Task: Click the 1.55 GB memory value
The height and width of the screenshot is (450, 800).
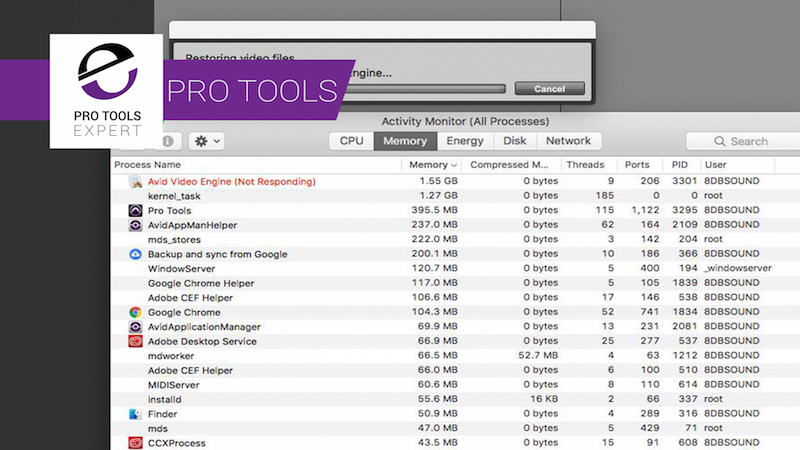Action: click(438, 181)
